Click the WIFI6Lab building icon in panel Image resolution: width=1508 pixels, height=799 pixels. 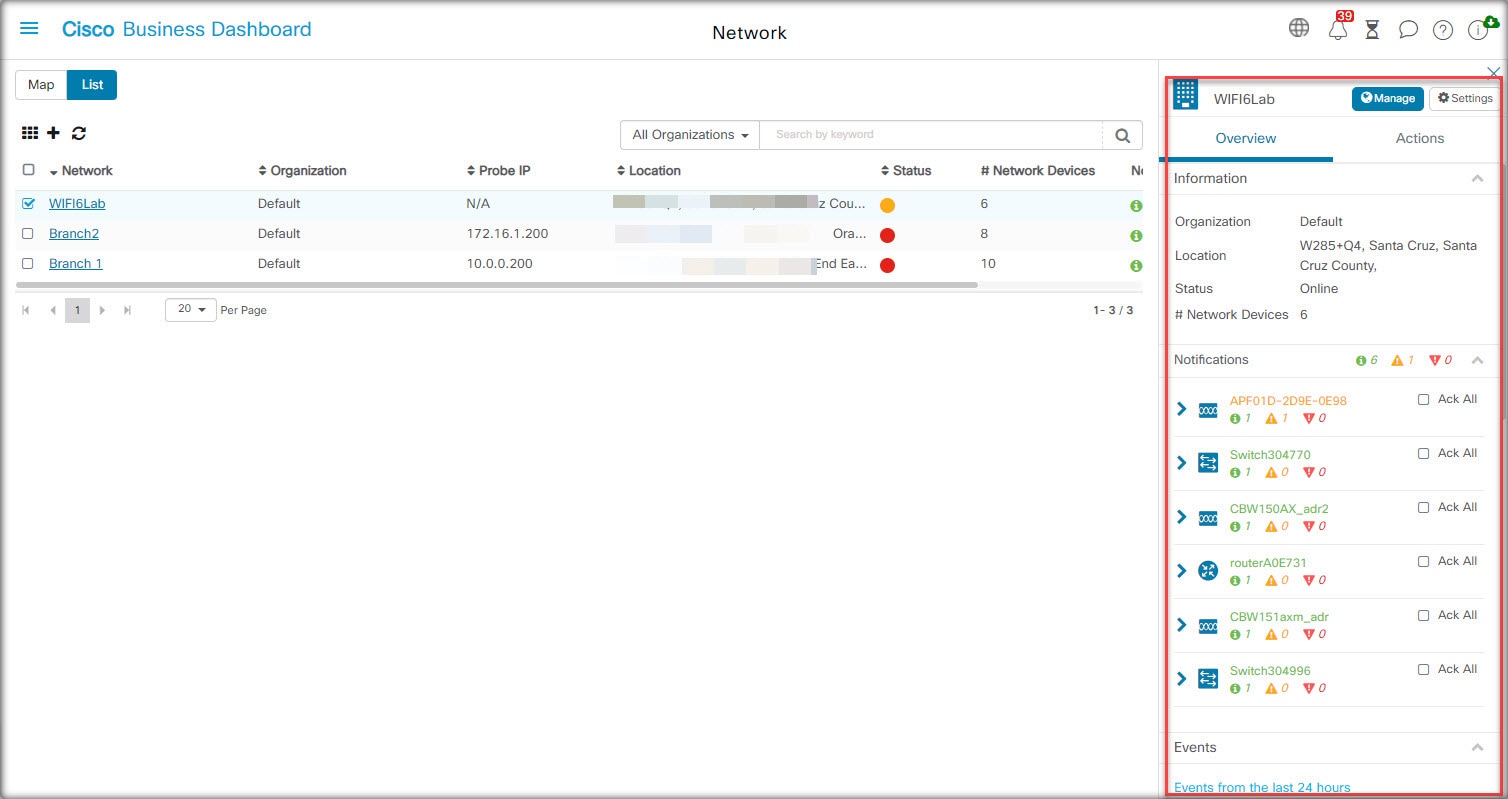click(x=1185, y=94)
